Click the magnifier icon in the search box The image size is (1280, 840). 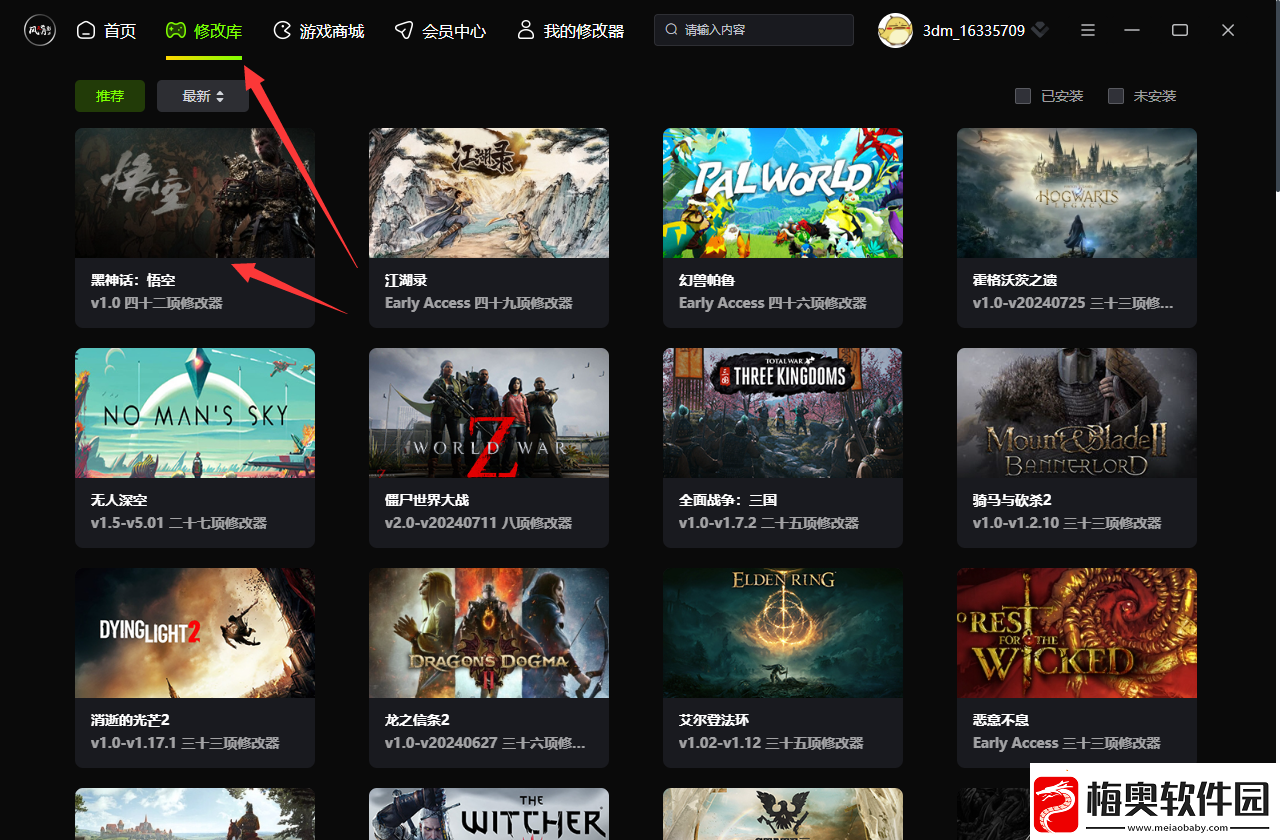click(x=672, y=30)
